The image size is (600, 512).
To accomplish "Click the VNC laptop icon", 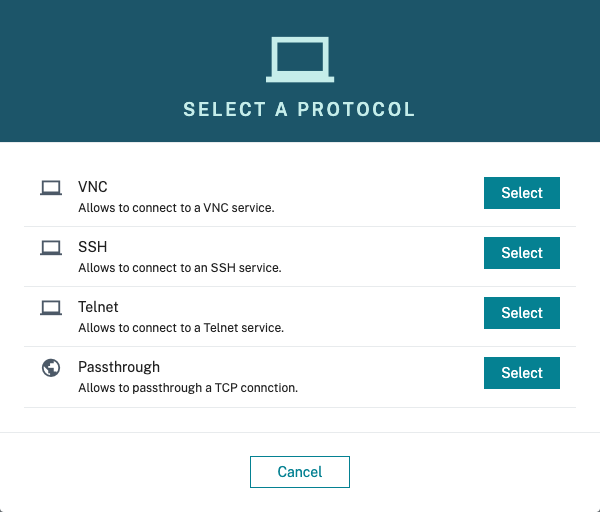I will click(x=50, y=188).
